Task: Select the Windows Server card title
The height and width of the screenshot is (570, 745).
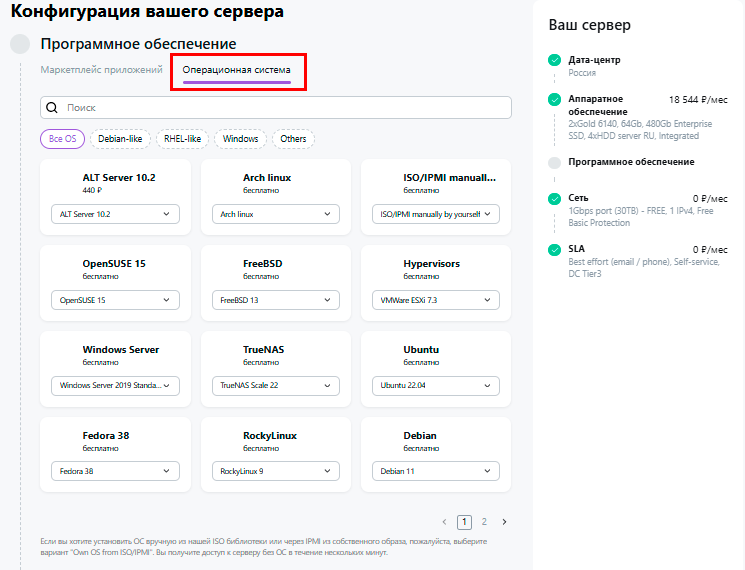Action: 121,350
